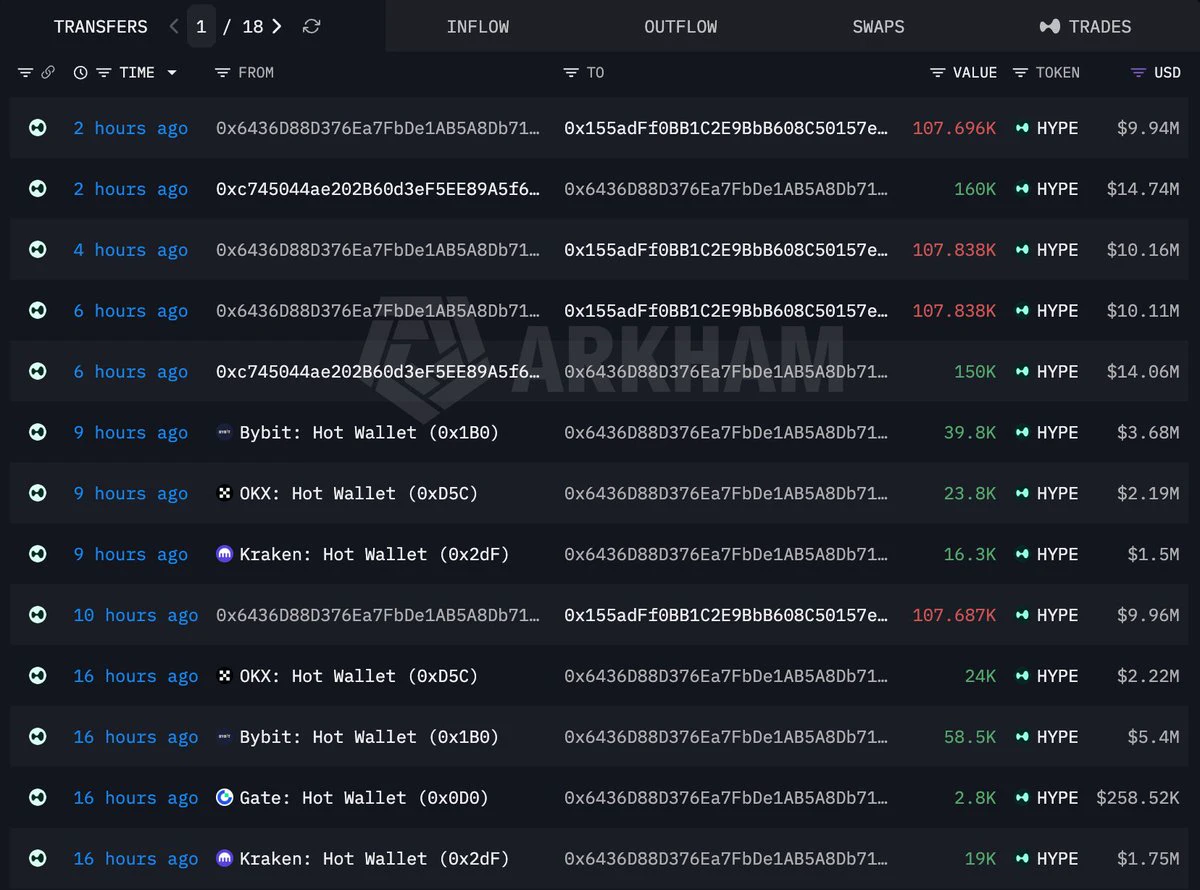Screen dimensions: 1200x890
Task: Click the USD amount $2.22M
Action: pyautogui.click(x=1148, y=676)
